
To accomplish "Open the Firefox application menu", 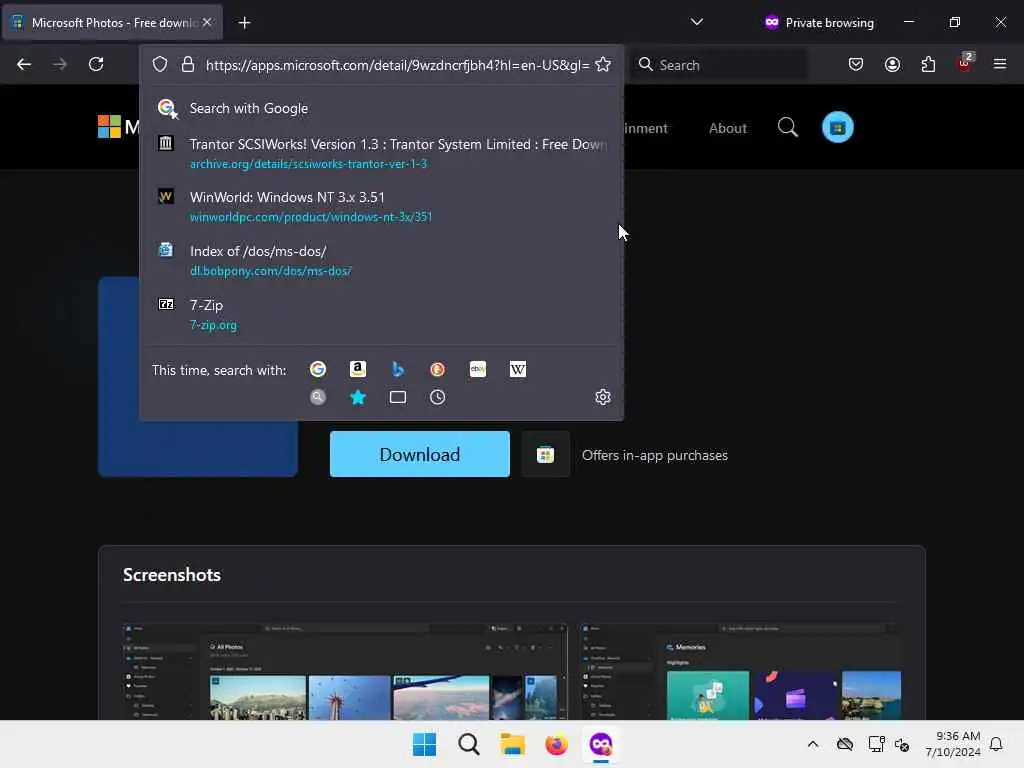I will tap(1000, 64).
